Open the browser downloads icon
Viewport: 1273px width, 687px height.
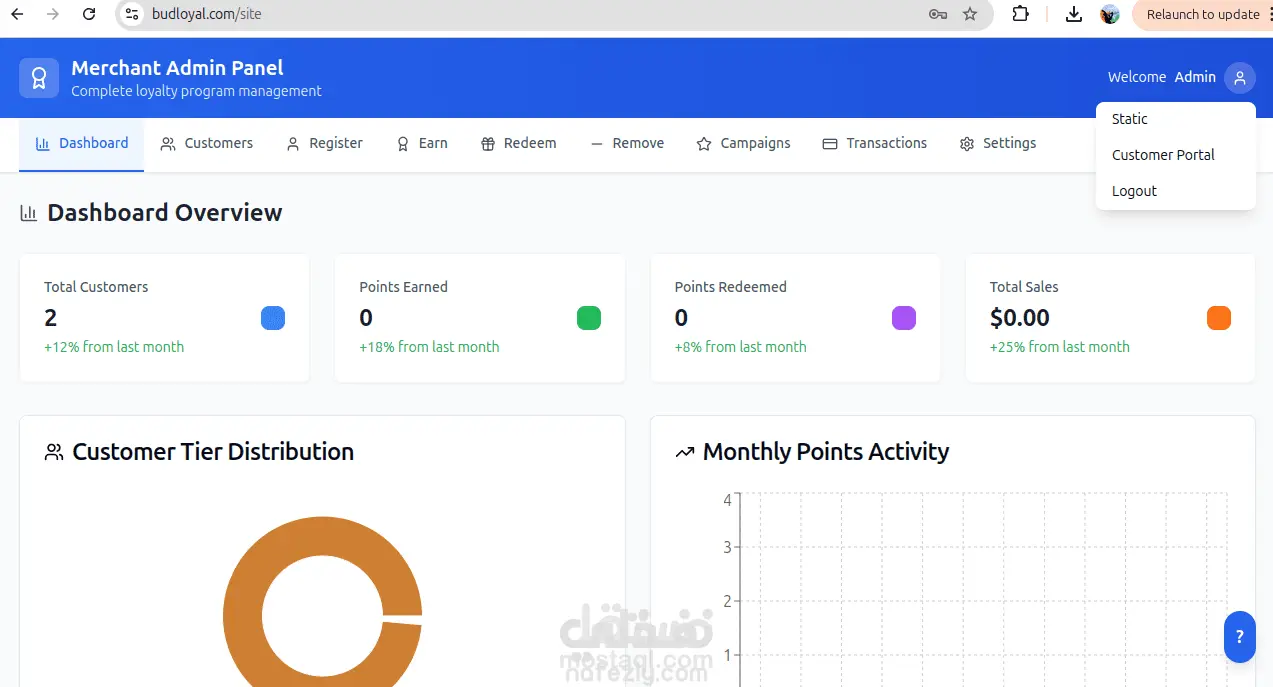[1074, 14]
